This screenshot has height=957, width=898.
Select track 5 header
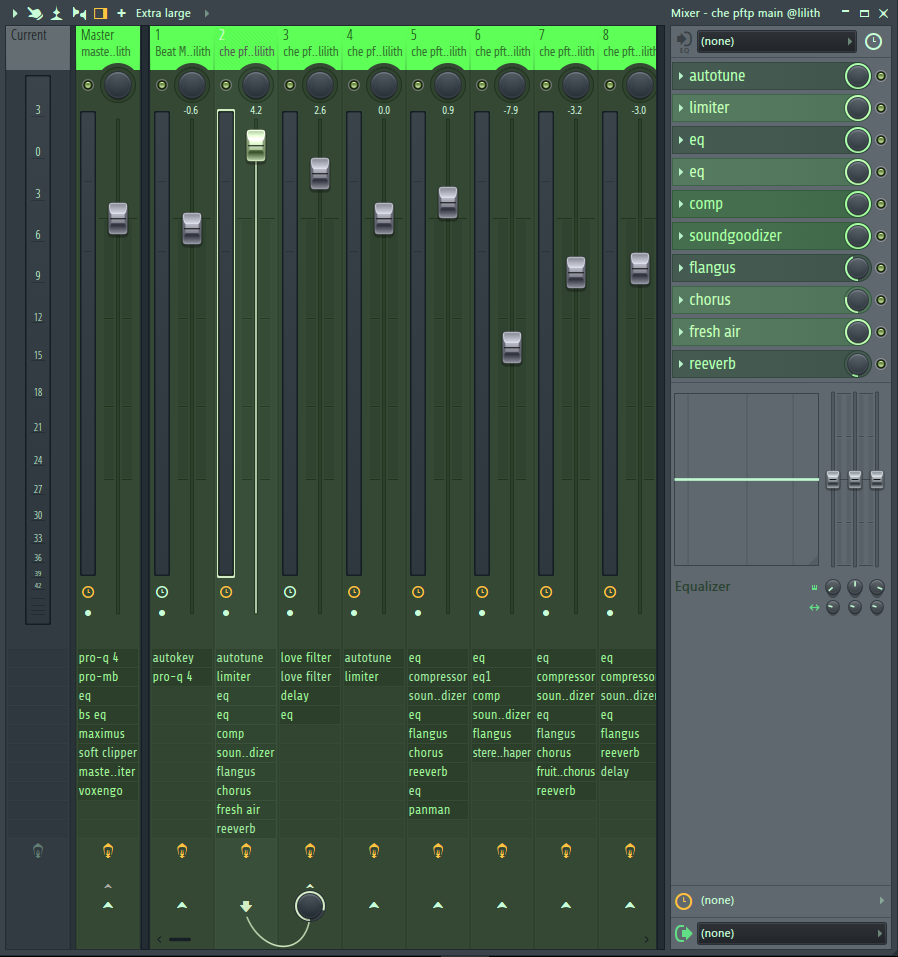click(x=438, y=47)
